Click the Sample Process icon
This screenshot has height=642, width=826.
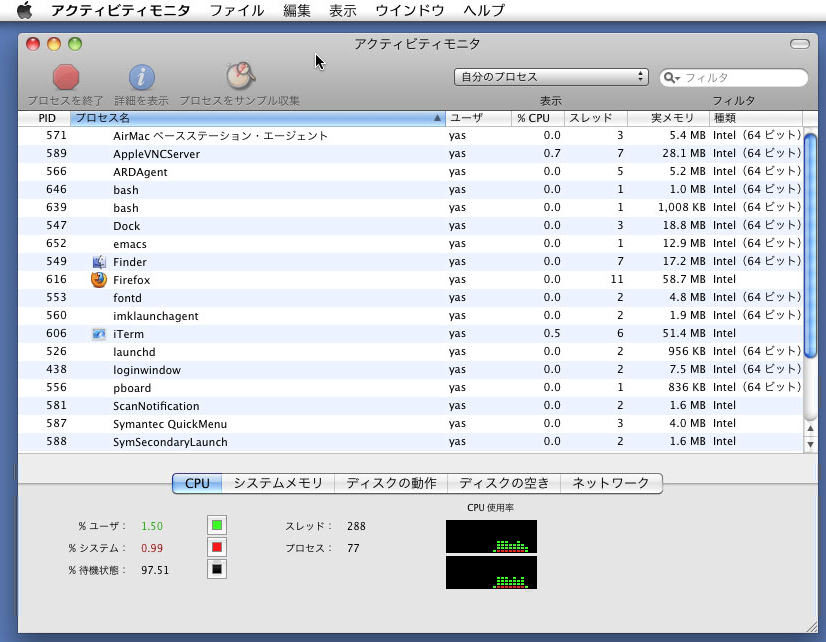[240, 76]
